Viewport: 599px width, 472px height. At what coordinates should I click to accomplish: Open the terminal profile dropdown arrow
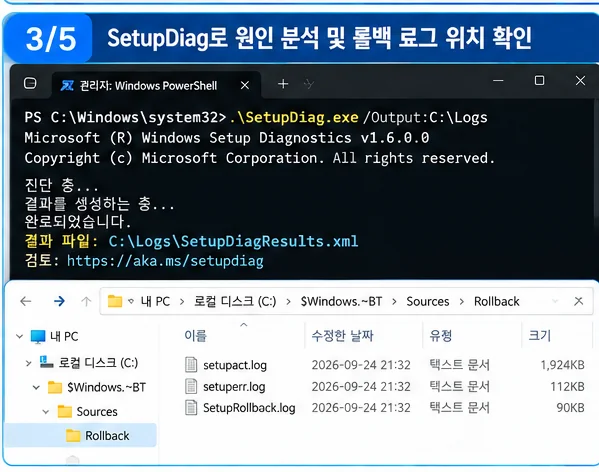point(308,84)
